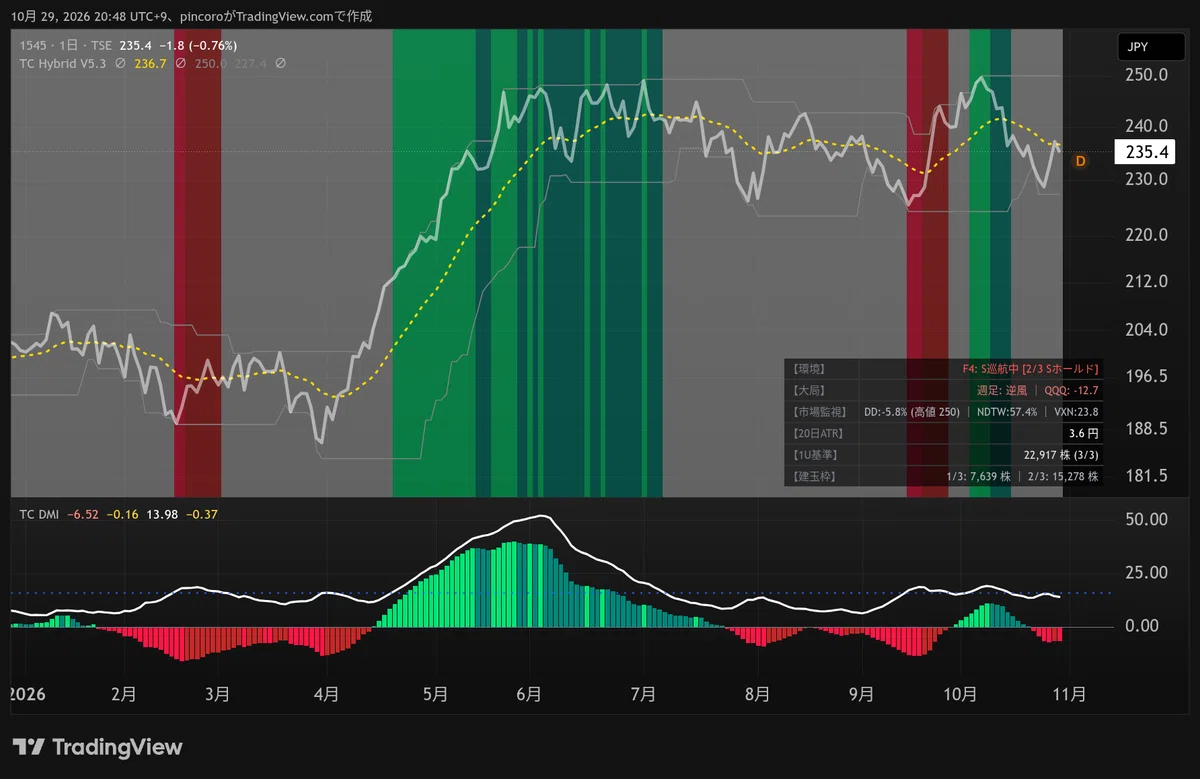Screen dimensions: 1200x779
Task: Click the -0.37 value in TC DMI legend
Action: coord(202,514)
